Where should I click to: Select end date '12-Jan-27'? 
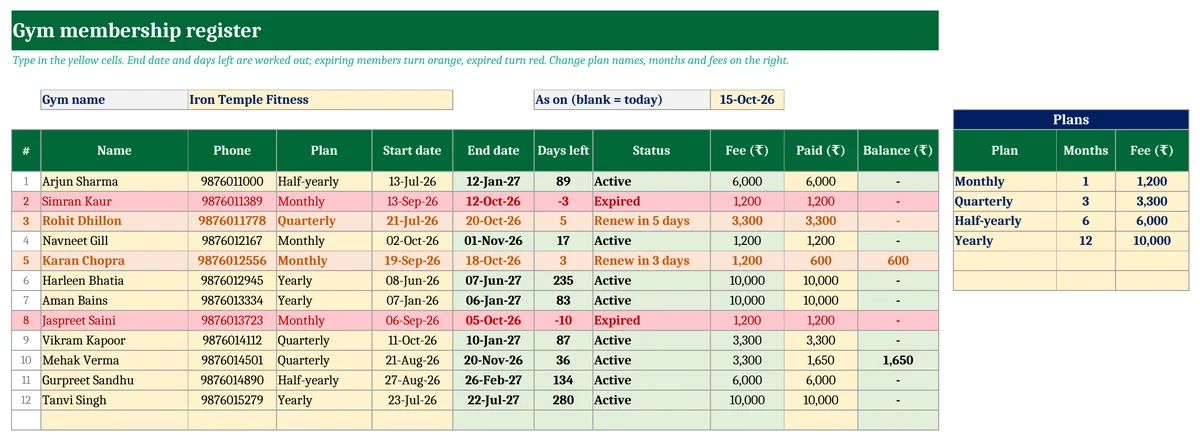pos(493,182)
